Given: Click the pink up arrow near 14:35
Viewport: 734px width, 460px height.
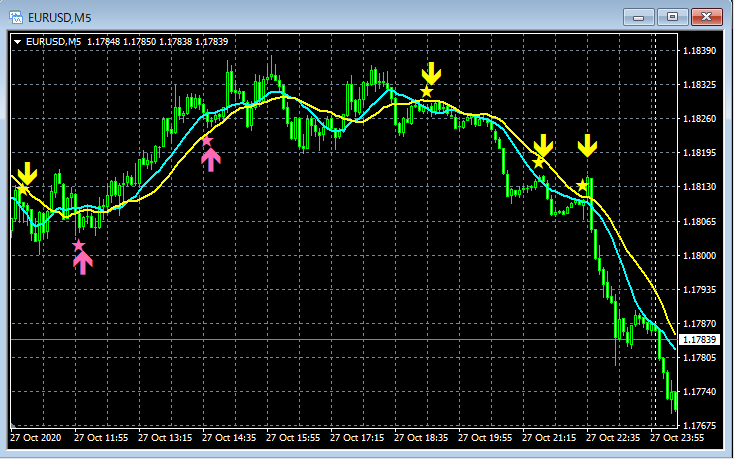Looking at the screenshot, I should pos(211,160).
